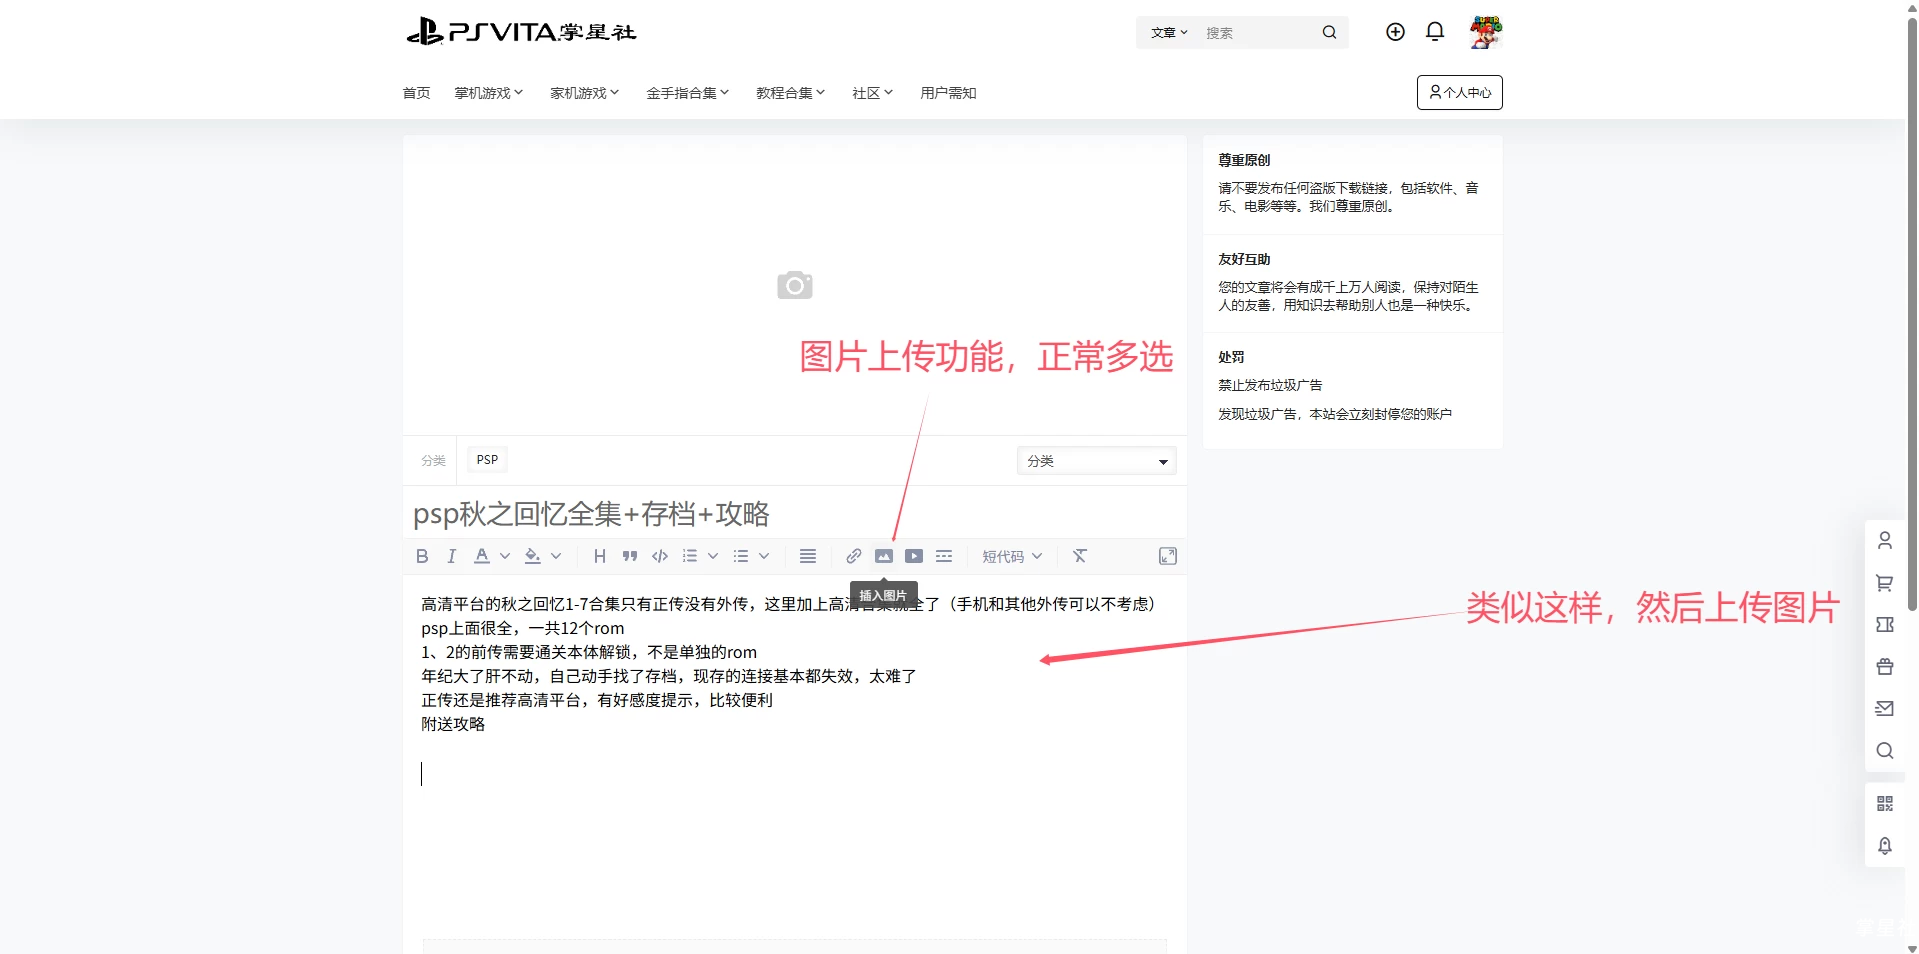Image resolution: width=1919 pixels, height=954 pixels.
Task: Insert heading with the H icon
Action: [x=600, y=556]
